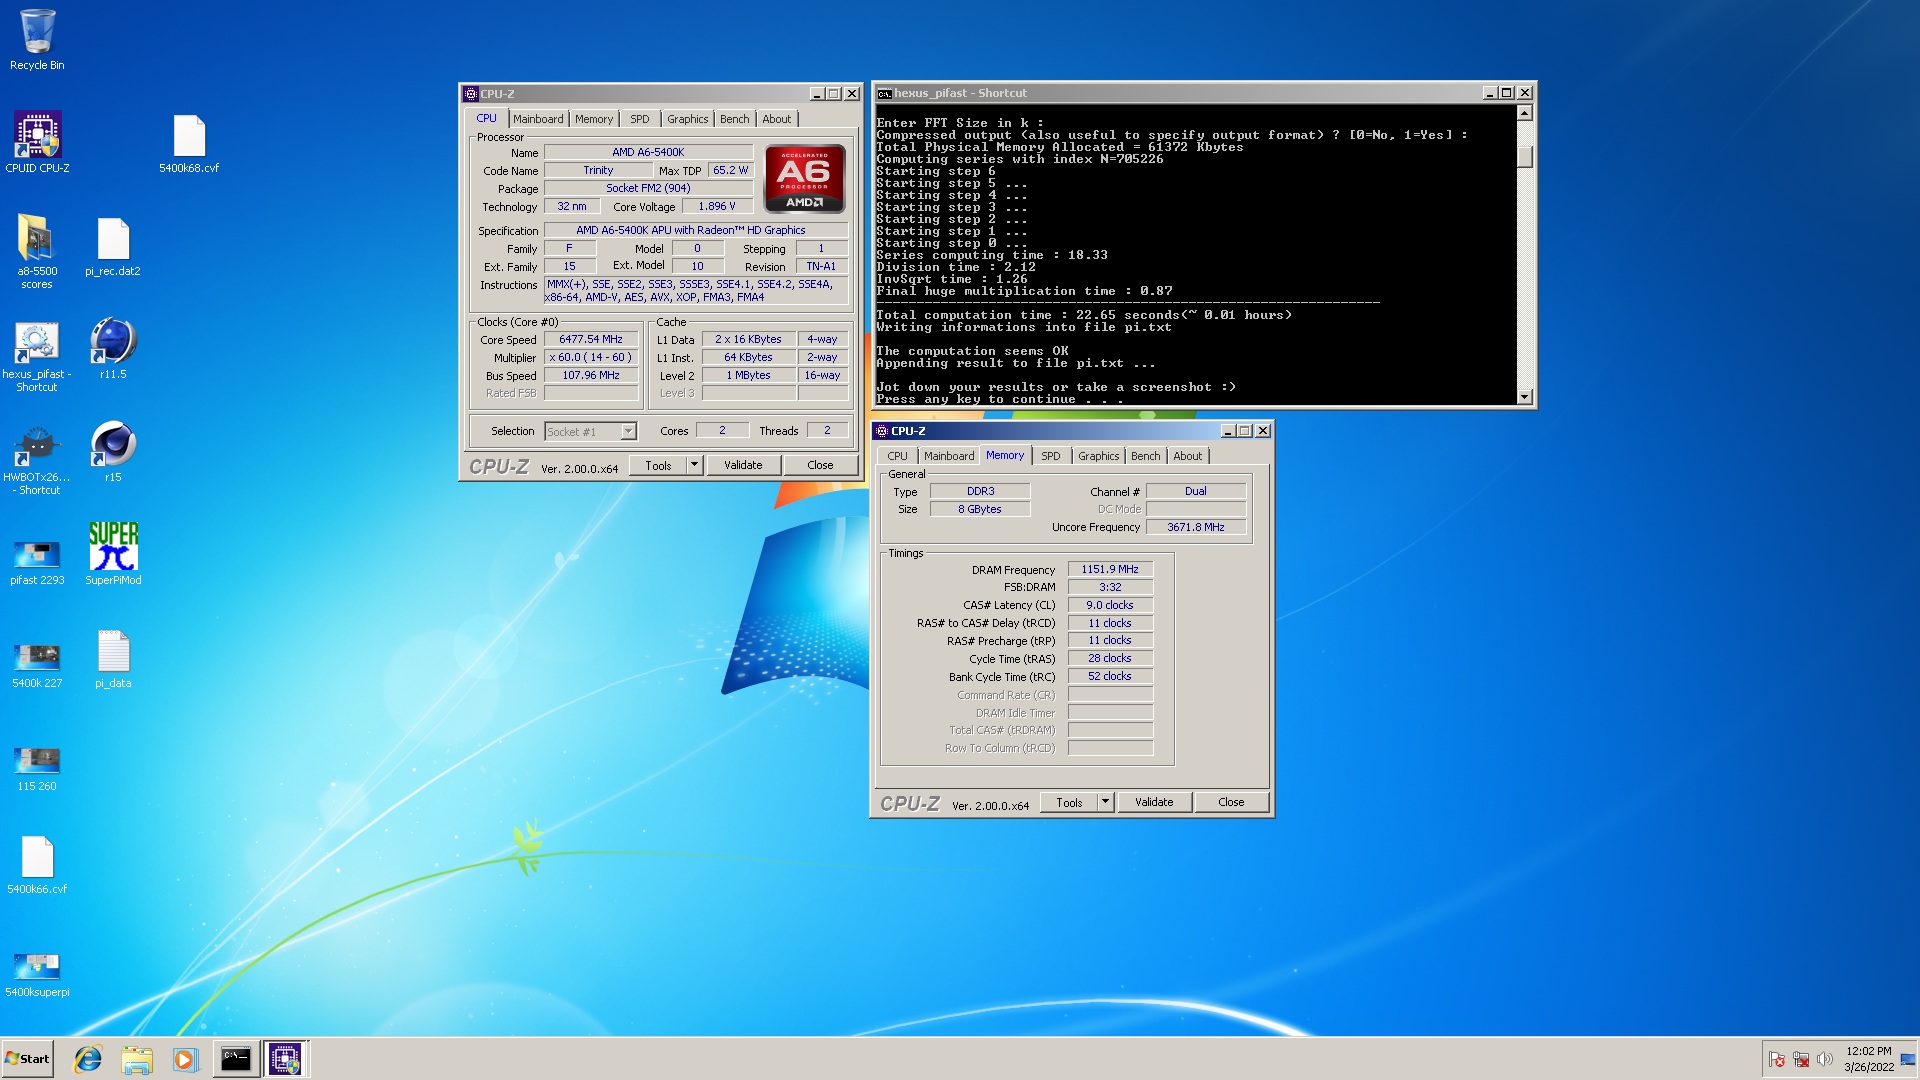Click the DRAM Frequency 1151.9 MHz value

point(1110,569)
